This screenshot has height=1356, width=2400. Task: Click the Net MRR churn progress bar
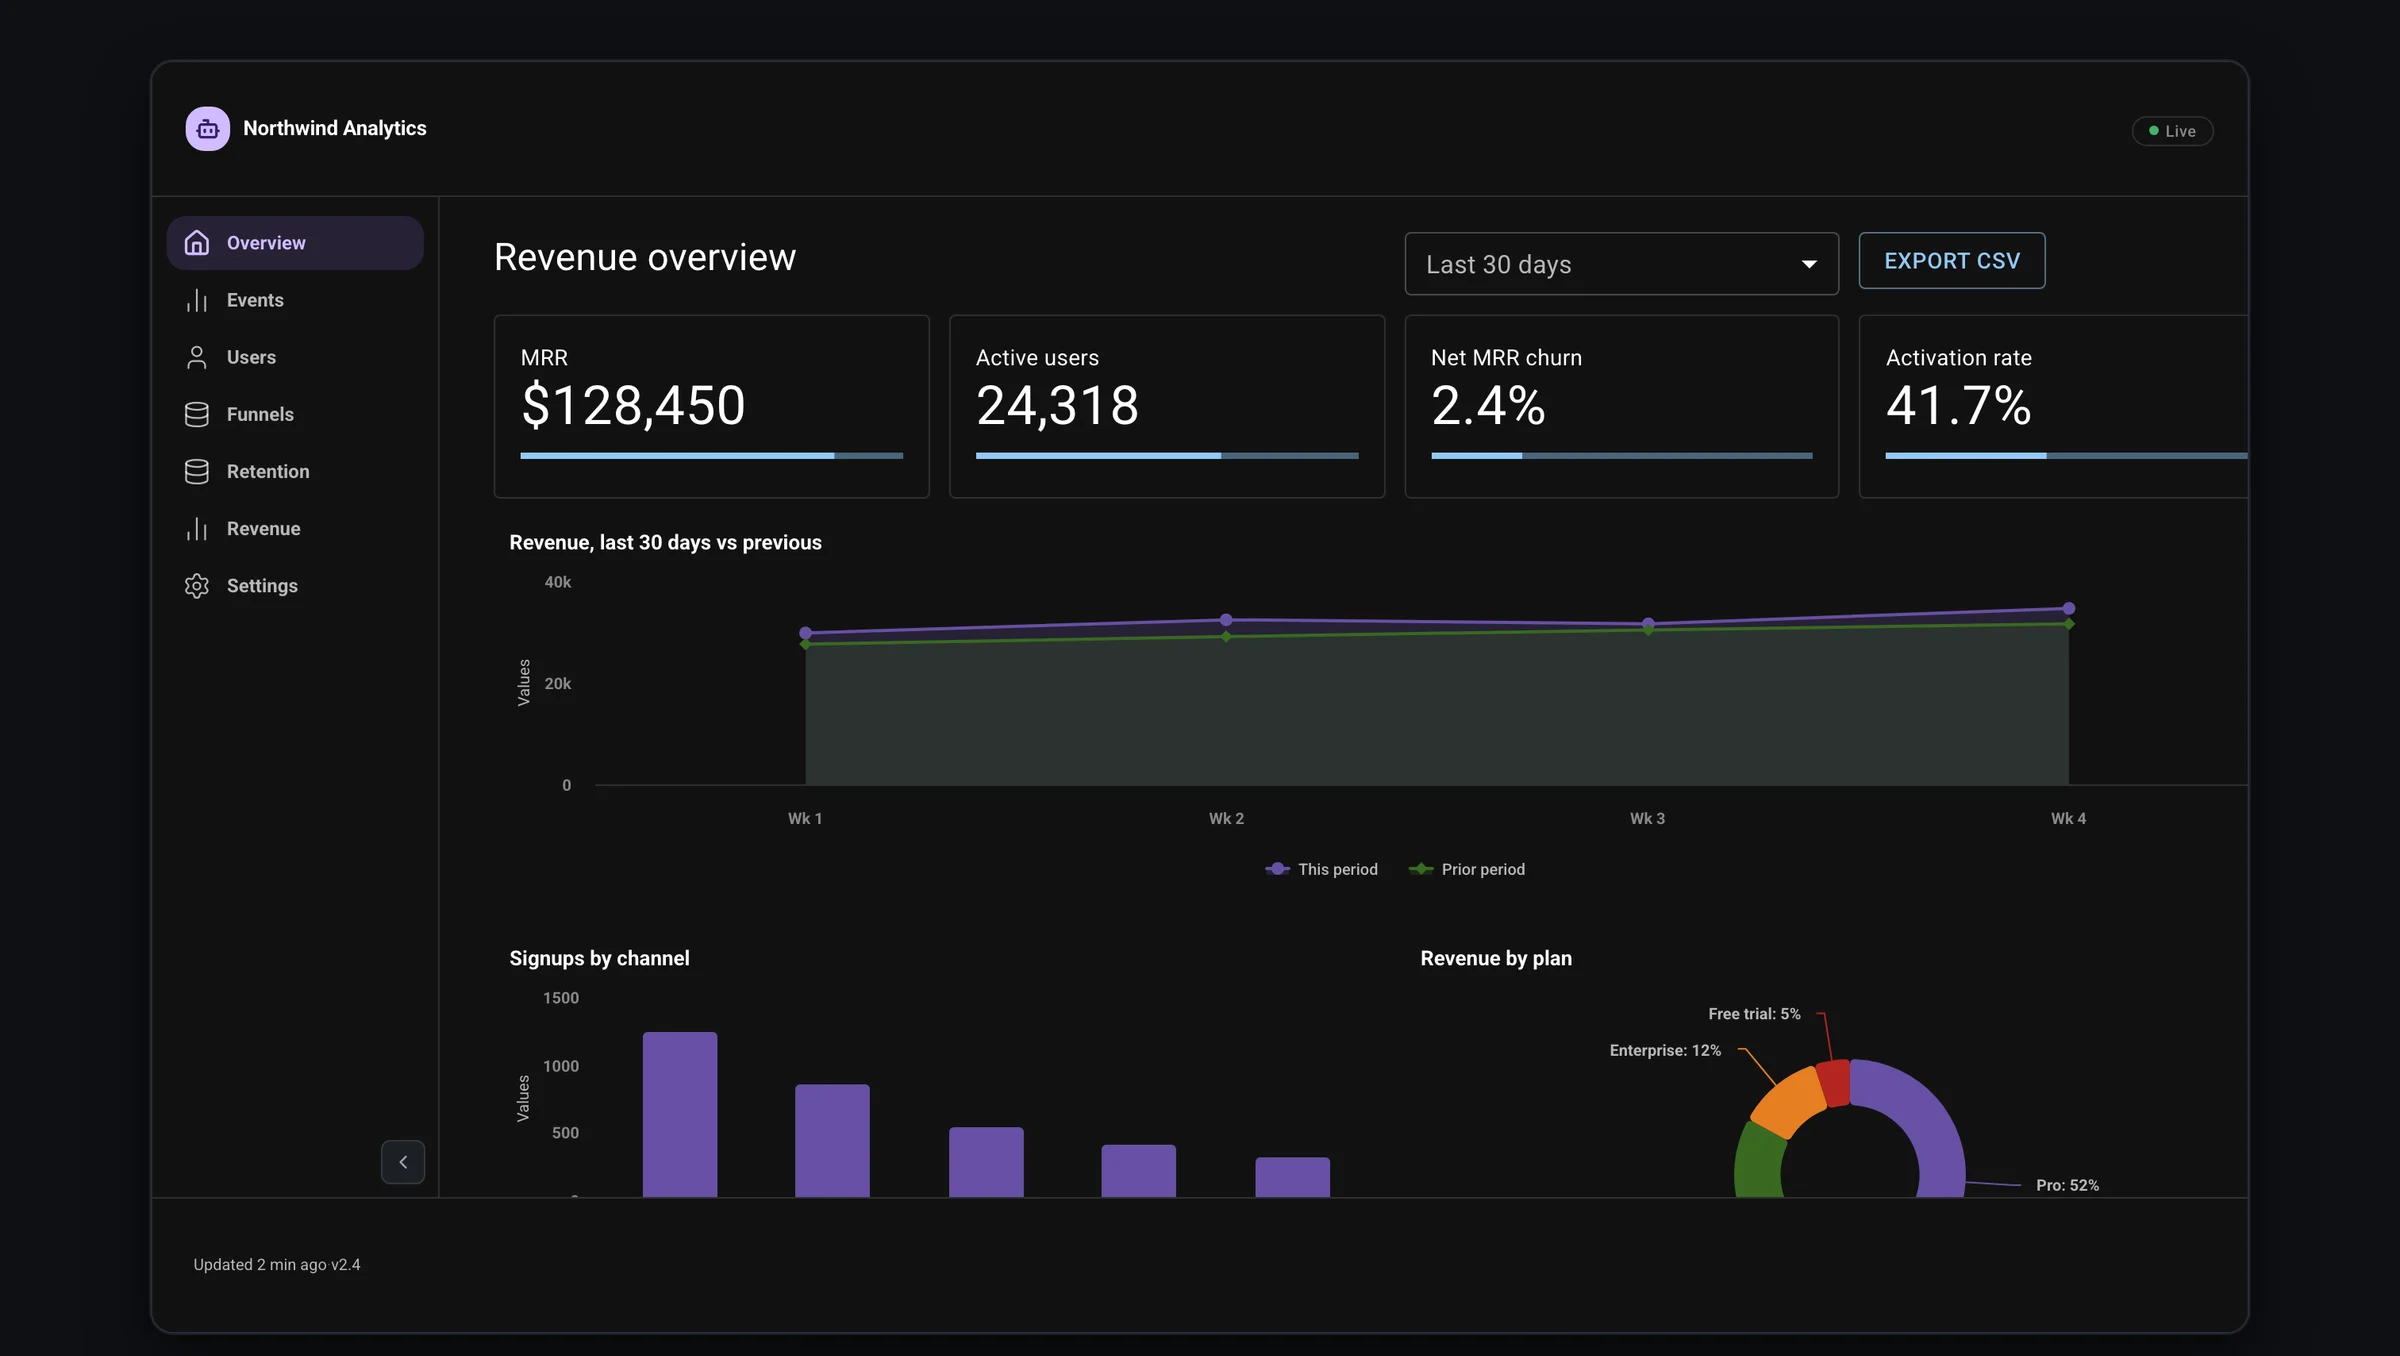tap(1621, 456)
